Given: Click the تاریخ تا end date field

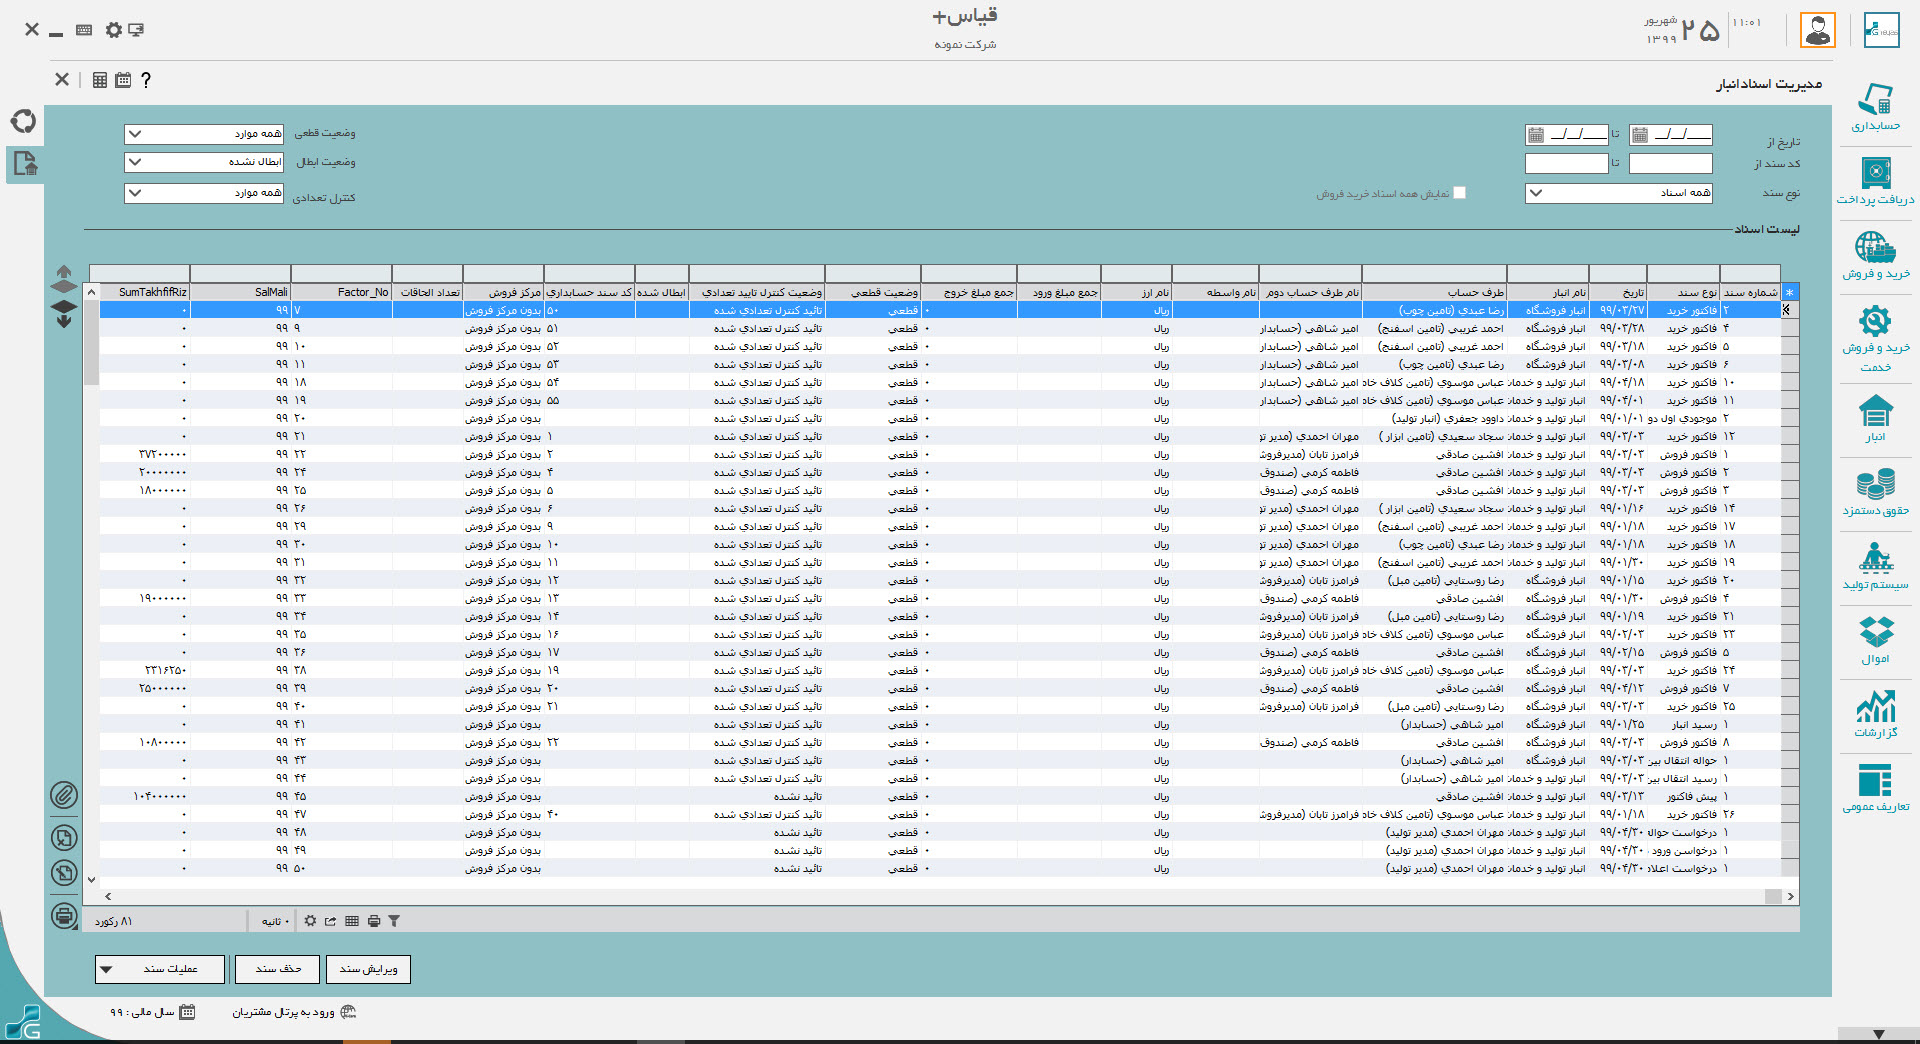Looking at the screenshot, I should pyautogui.click(x=1566, y=134).
